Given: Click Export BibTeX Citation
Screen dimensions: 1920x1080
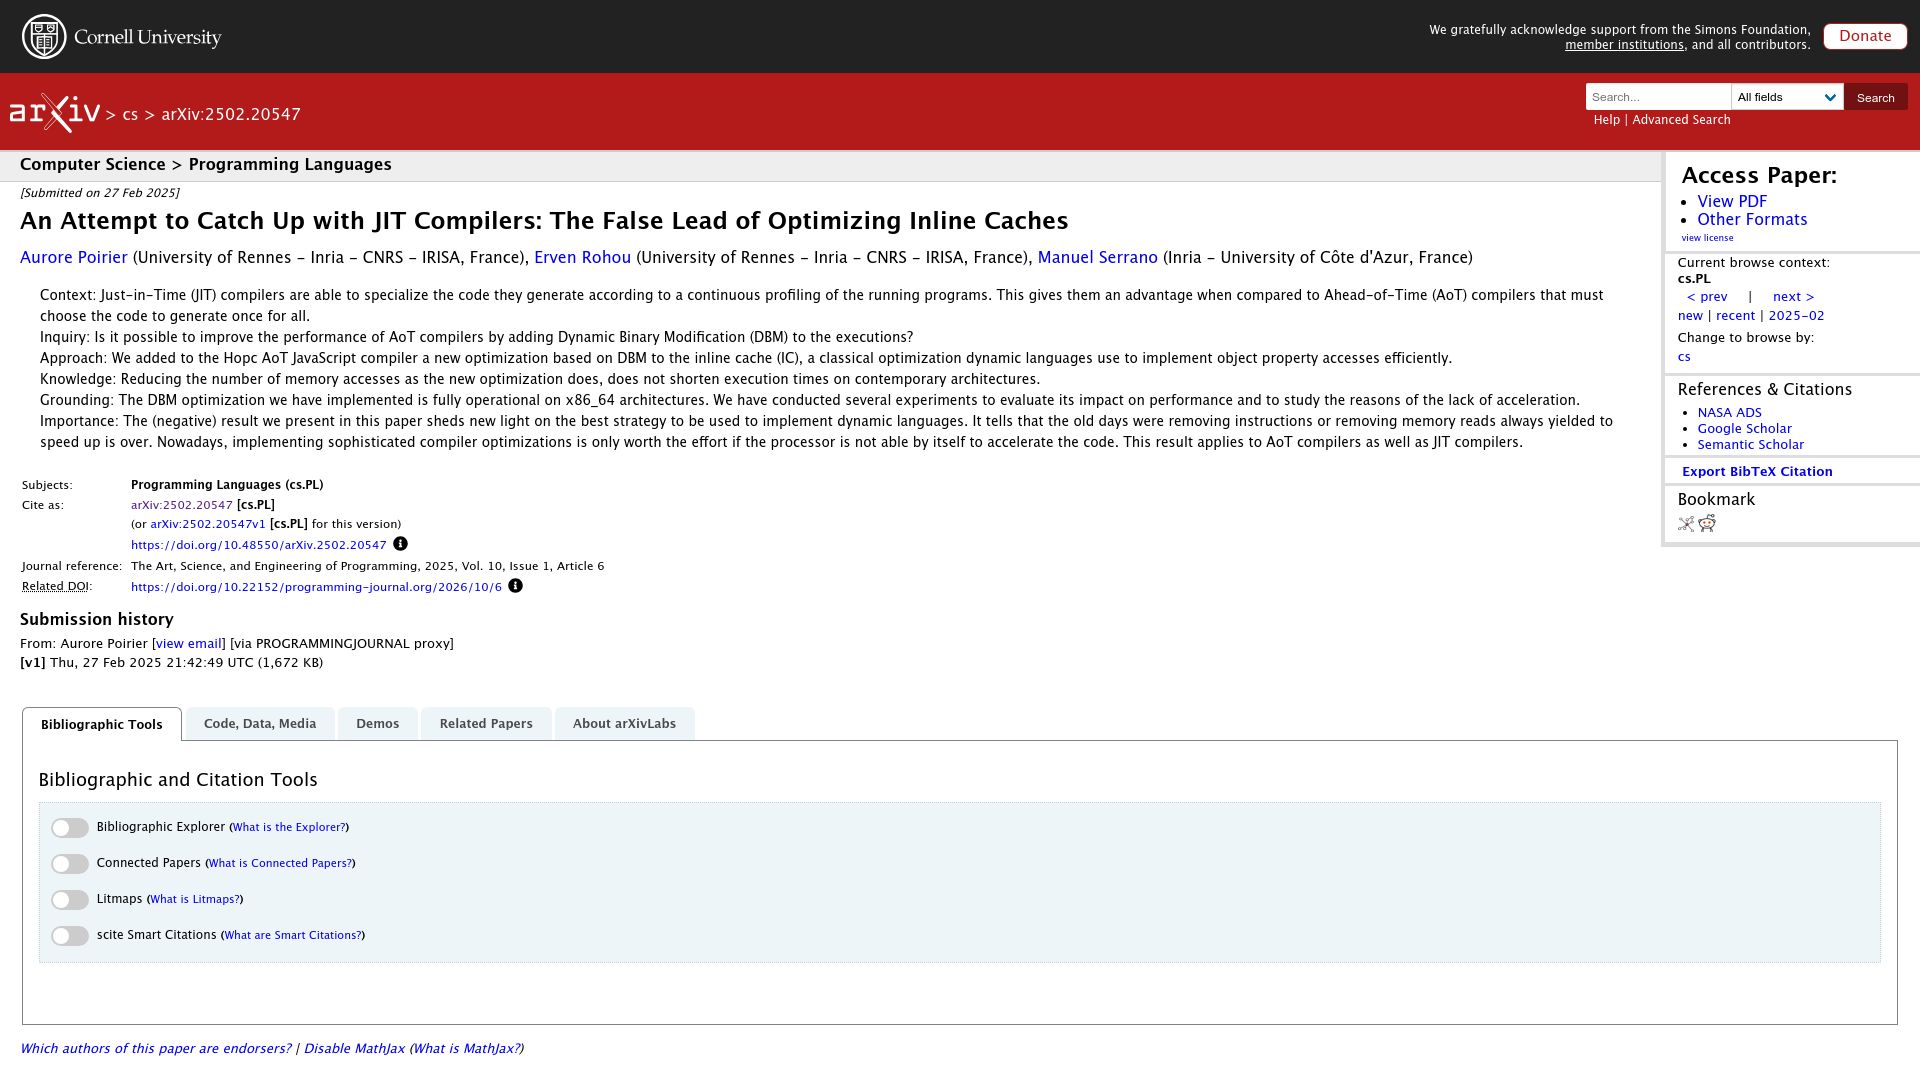Looking at the screenshot, I should [1757, 472].
